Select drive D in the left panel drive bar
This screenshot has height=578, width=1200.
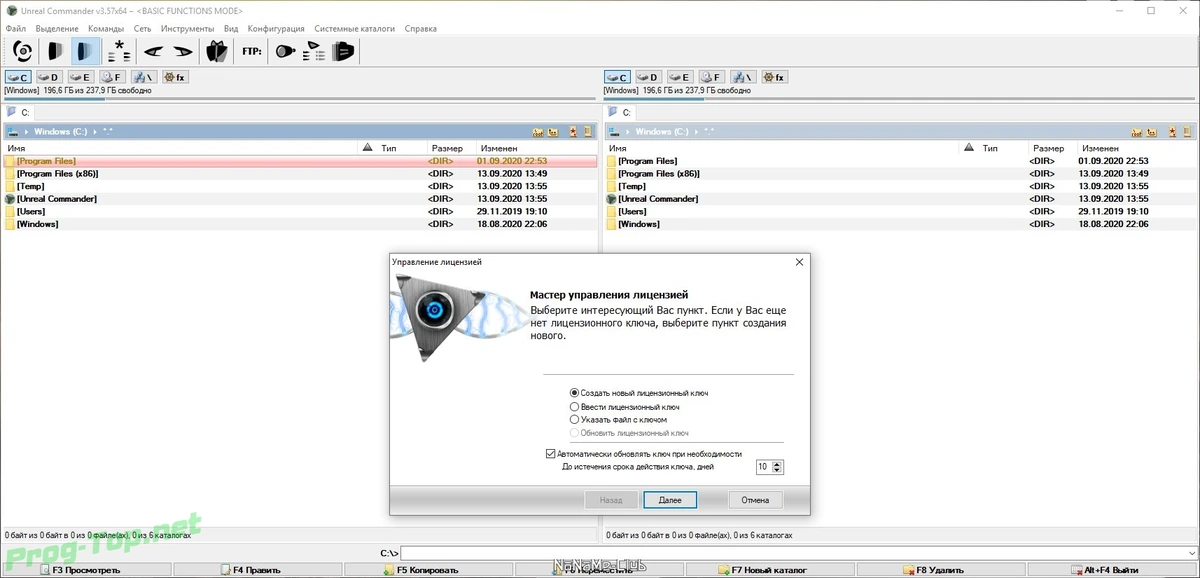(x=49, y=77)
